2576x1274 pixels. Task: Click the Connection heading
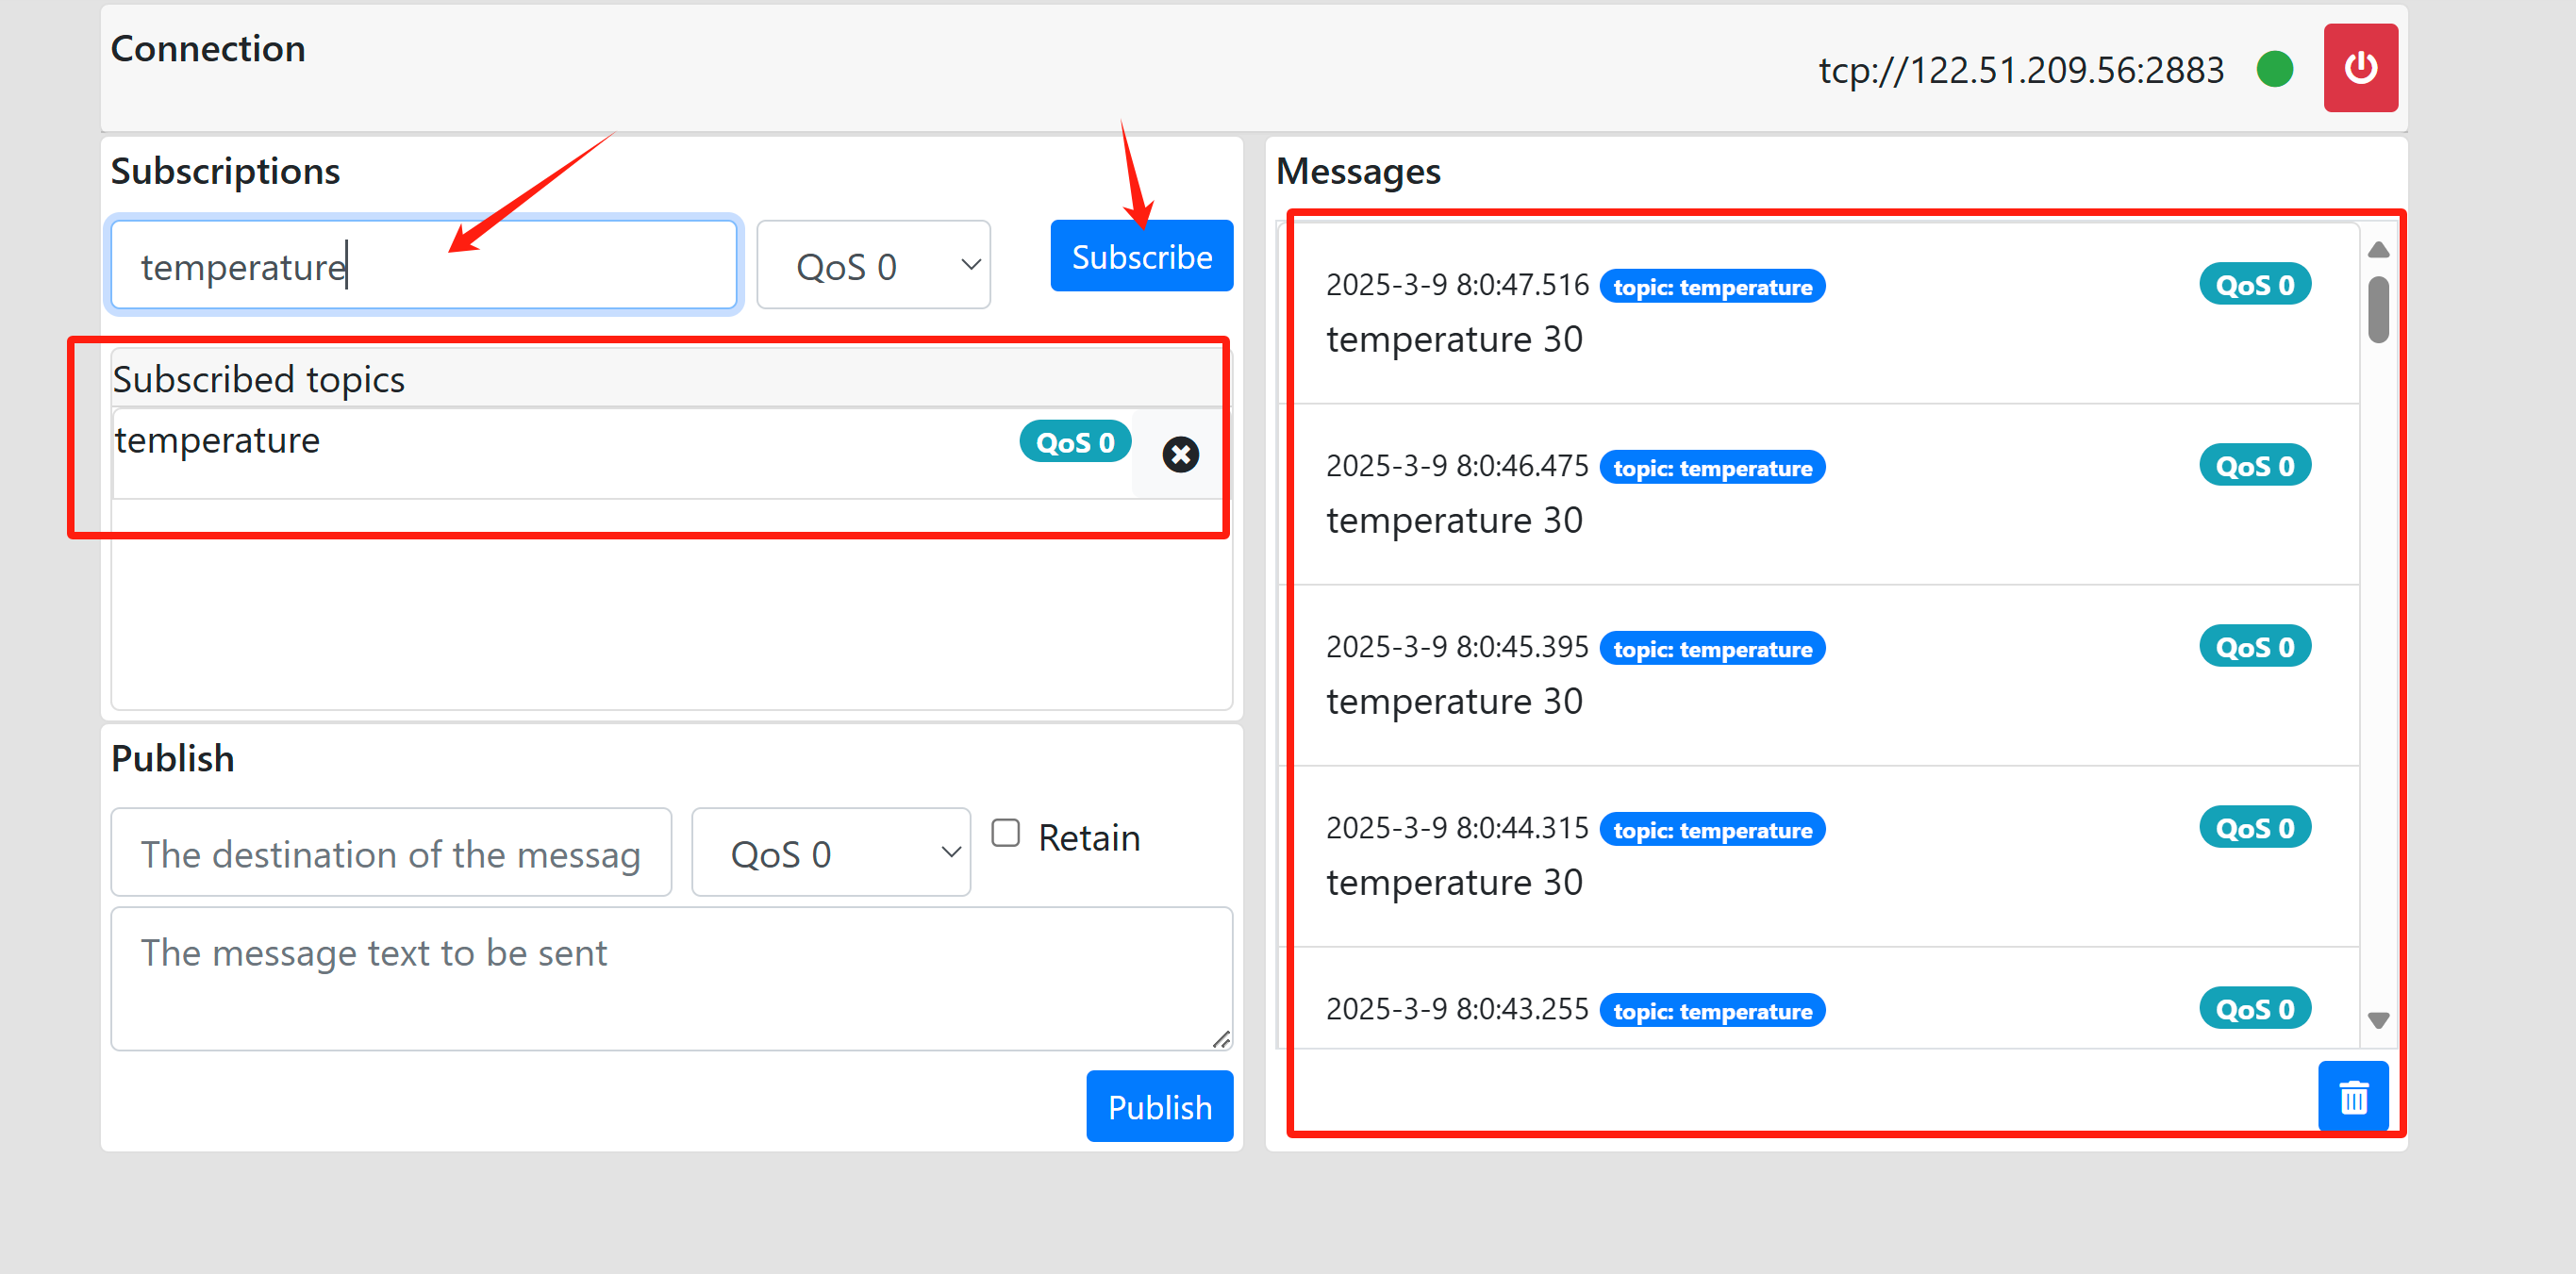point(208,48)
